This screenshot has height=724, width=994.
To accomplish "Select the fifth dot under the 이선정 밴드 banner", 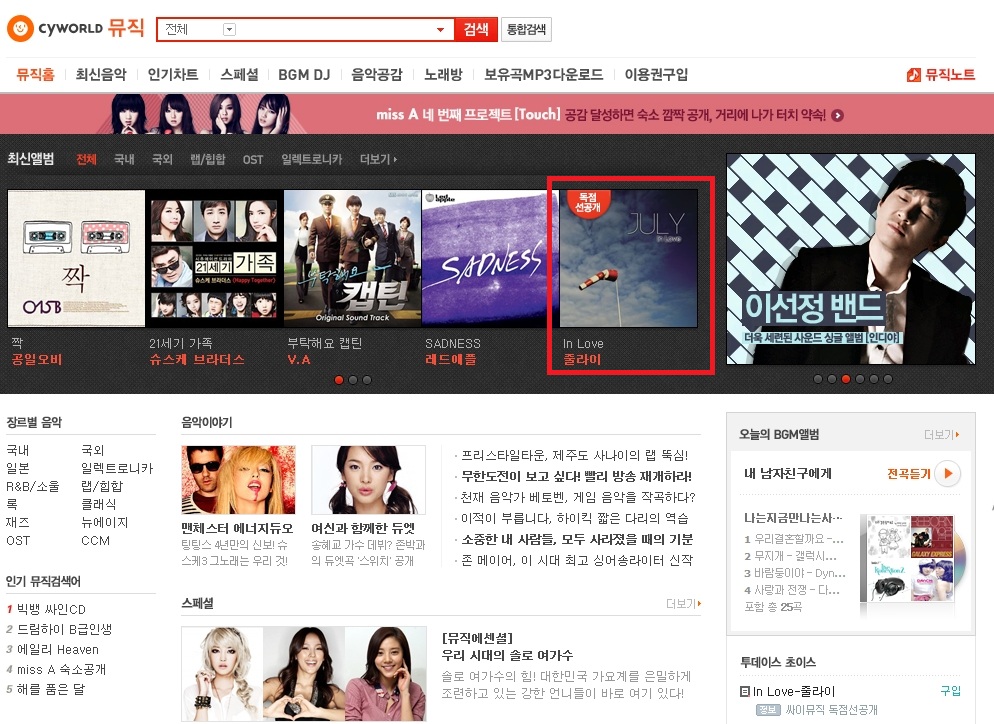I will tap(874, 379).
